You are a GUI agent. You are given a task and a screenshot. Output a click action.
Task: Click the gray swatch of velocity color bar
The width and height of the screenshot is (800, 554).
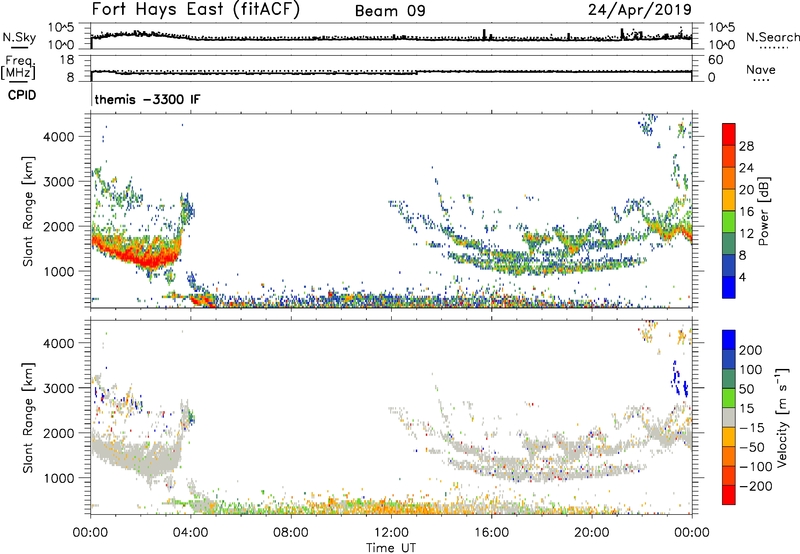[729, 418]
